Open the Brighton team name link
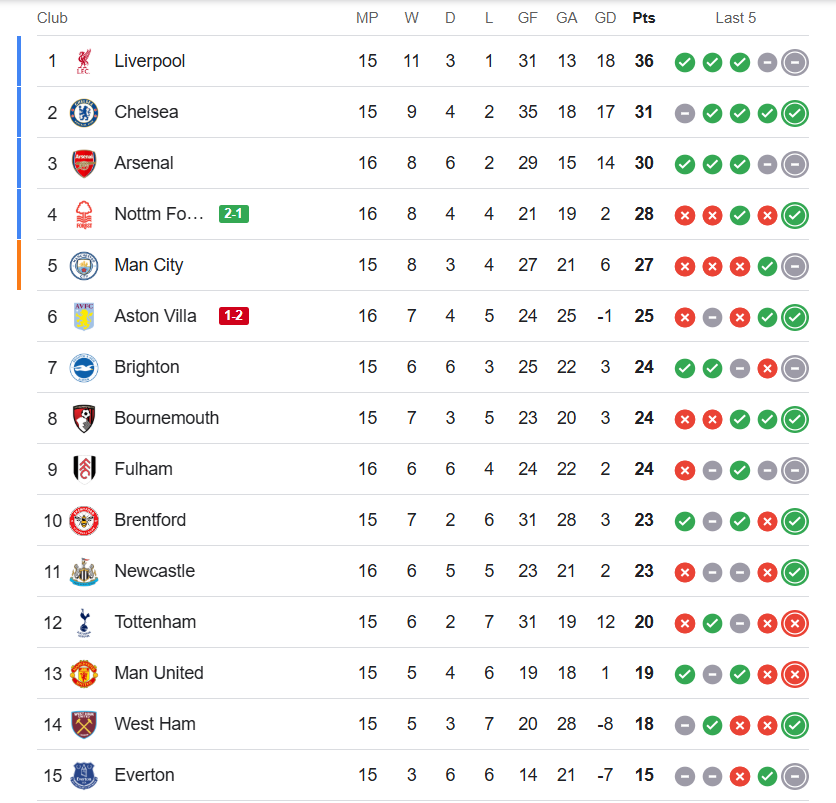 [147, 367]
